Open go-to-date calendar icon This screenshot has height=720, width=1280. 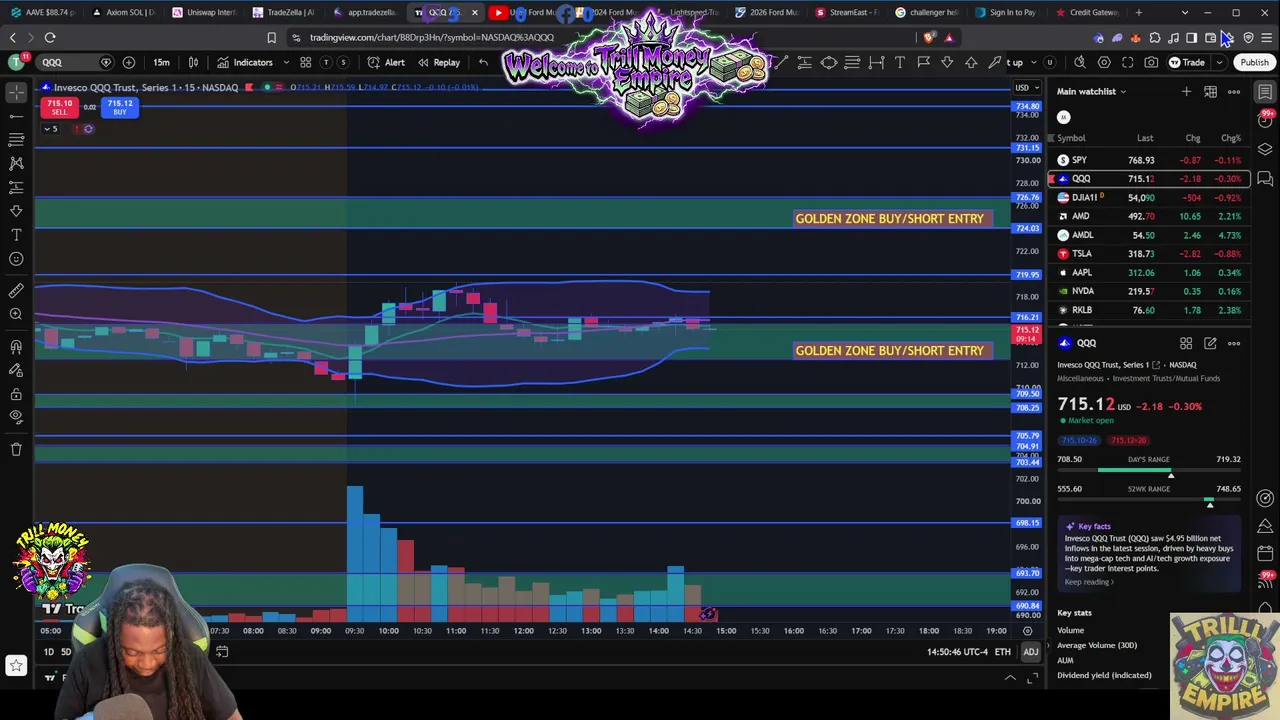click(222, 652)
